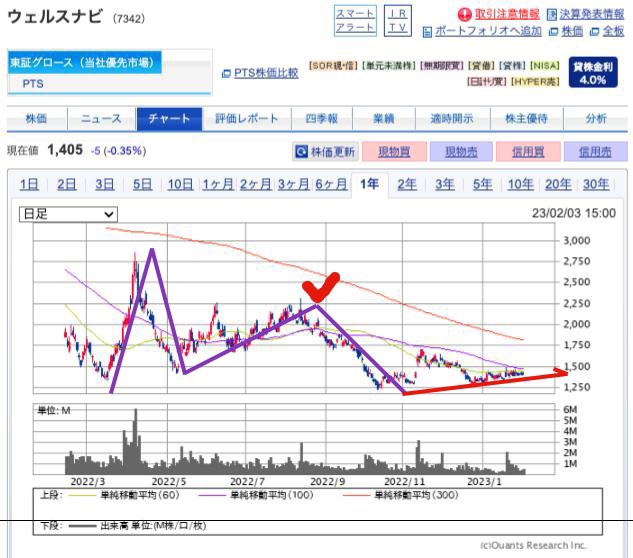Click the 23/02/03 15:00 timestamp
Screen dimensions: 633x558
(574, 213)
